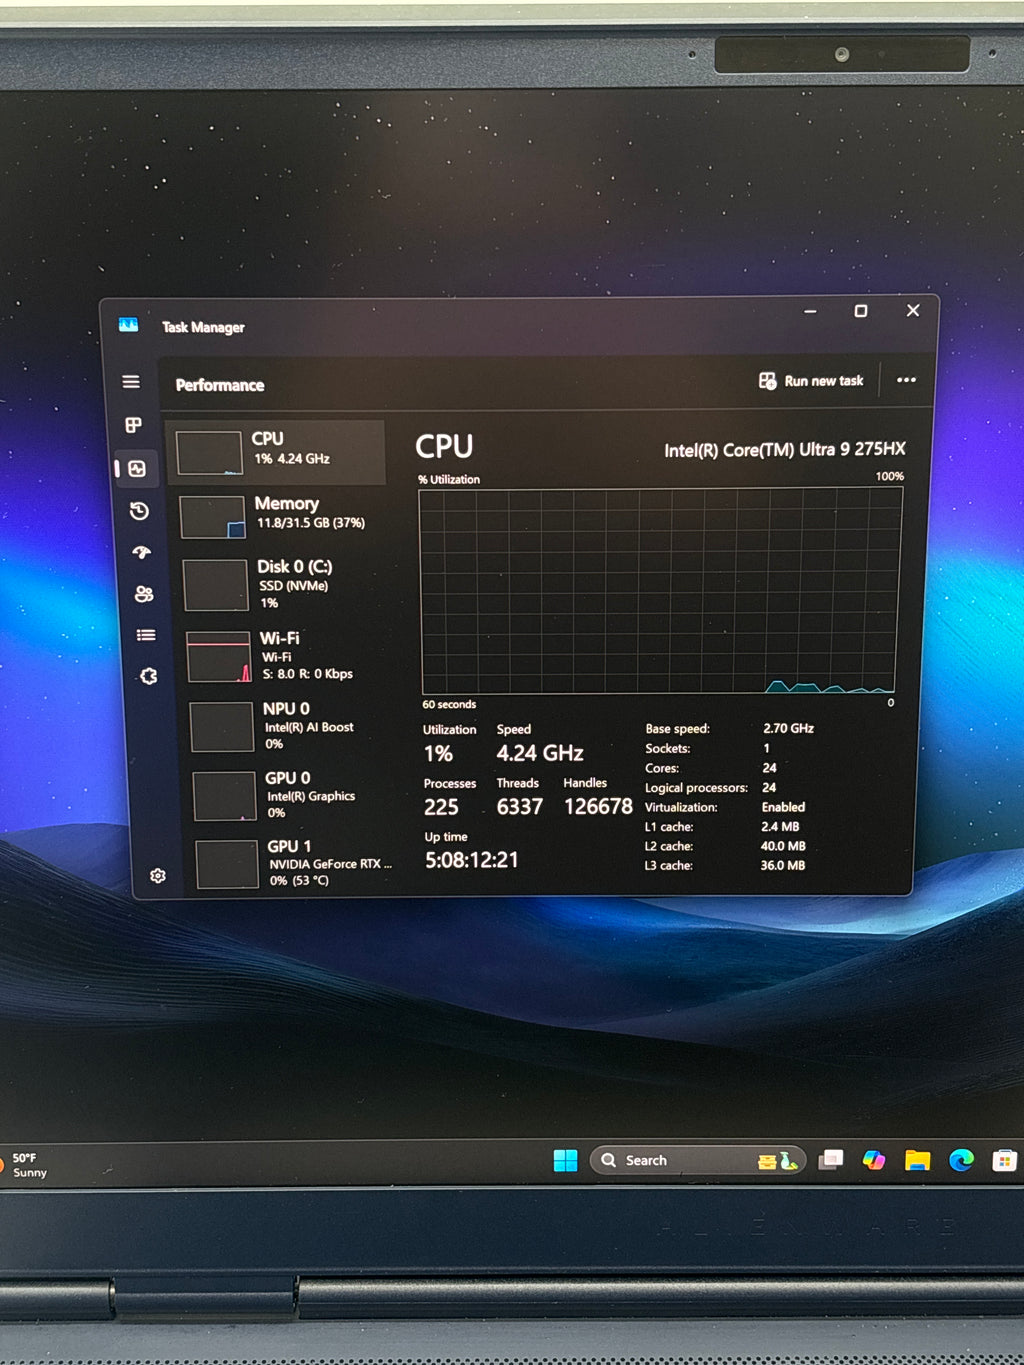This screenshot has width=1024, height=1365.
Task: Click the Memory mini graph thumbnail
Action: click(x=212, y=517)
